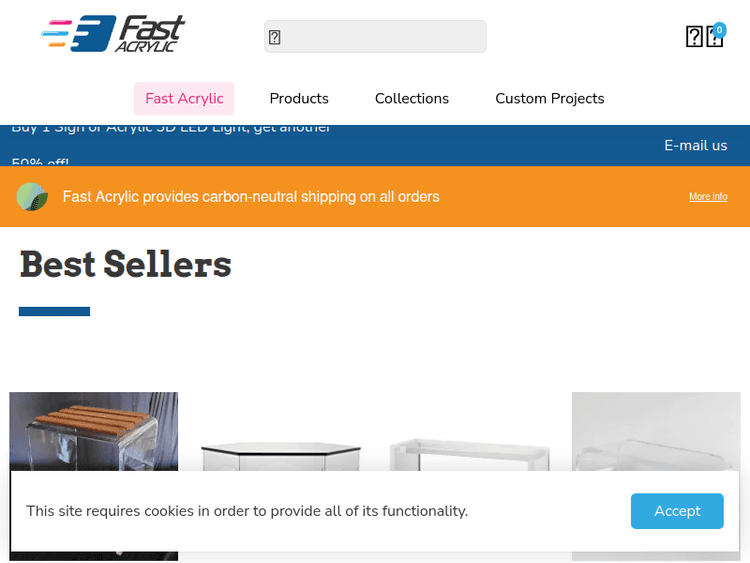This screenshot has width=750, height=563.
Task: Click the carbon-neutral shipping banner text
Action: 251,197
